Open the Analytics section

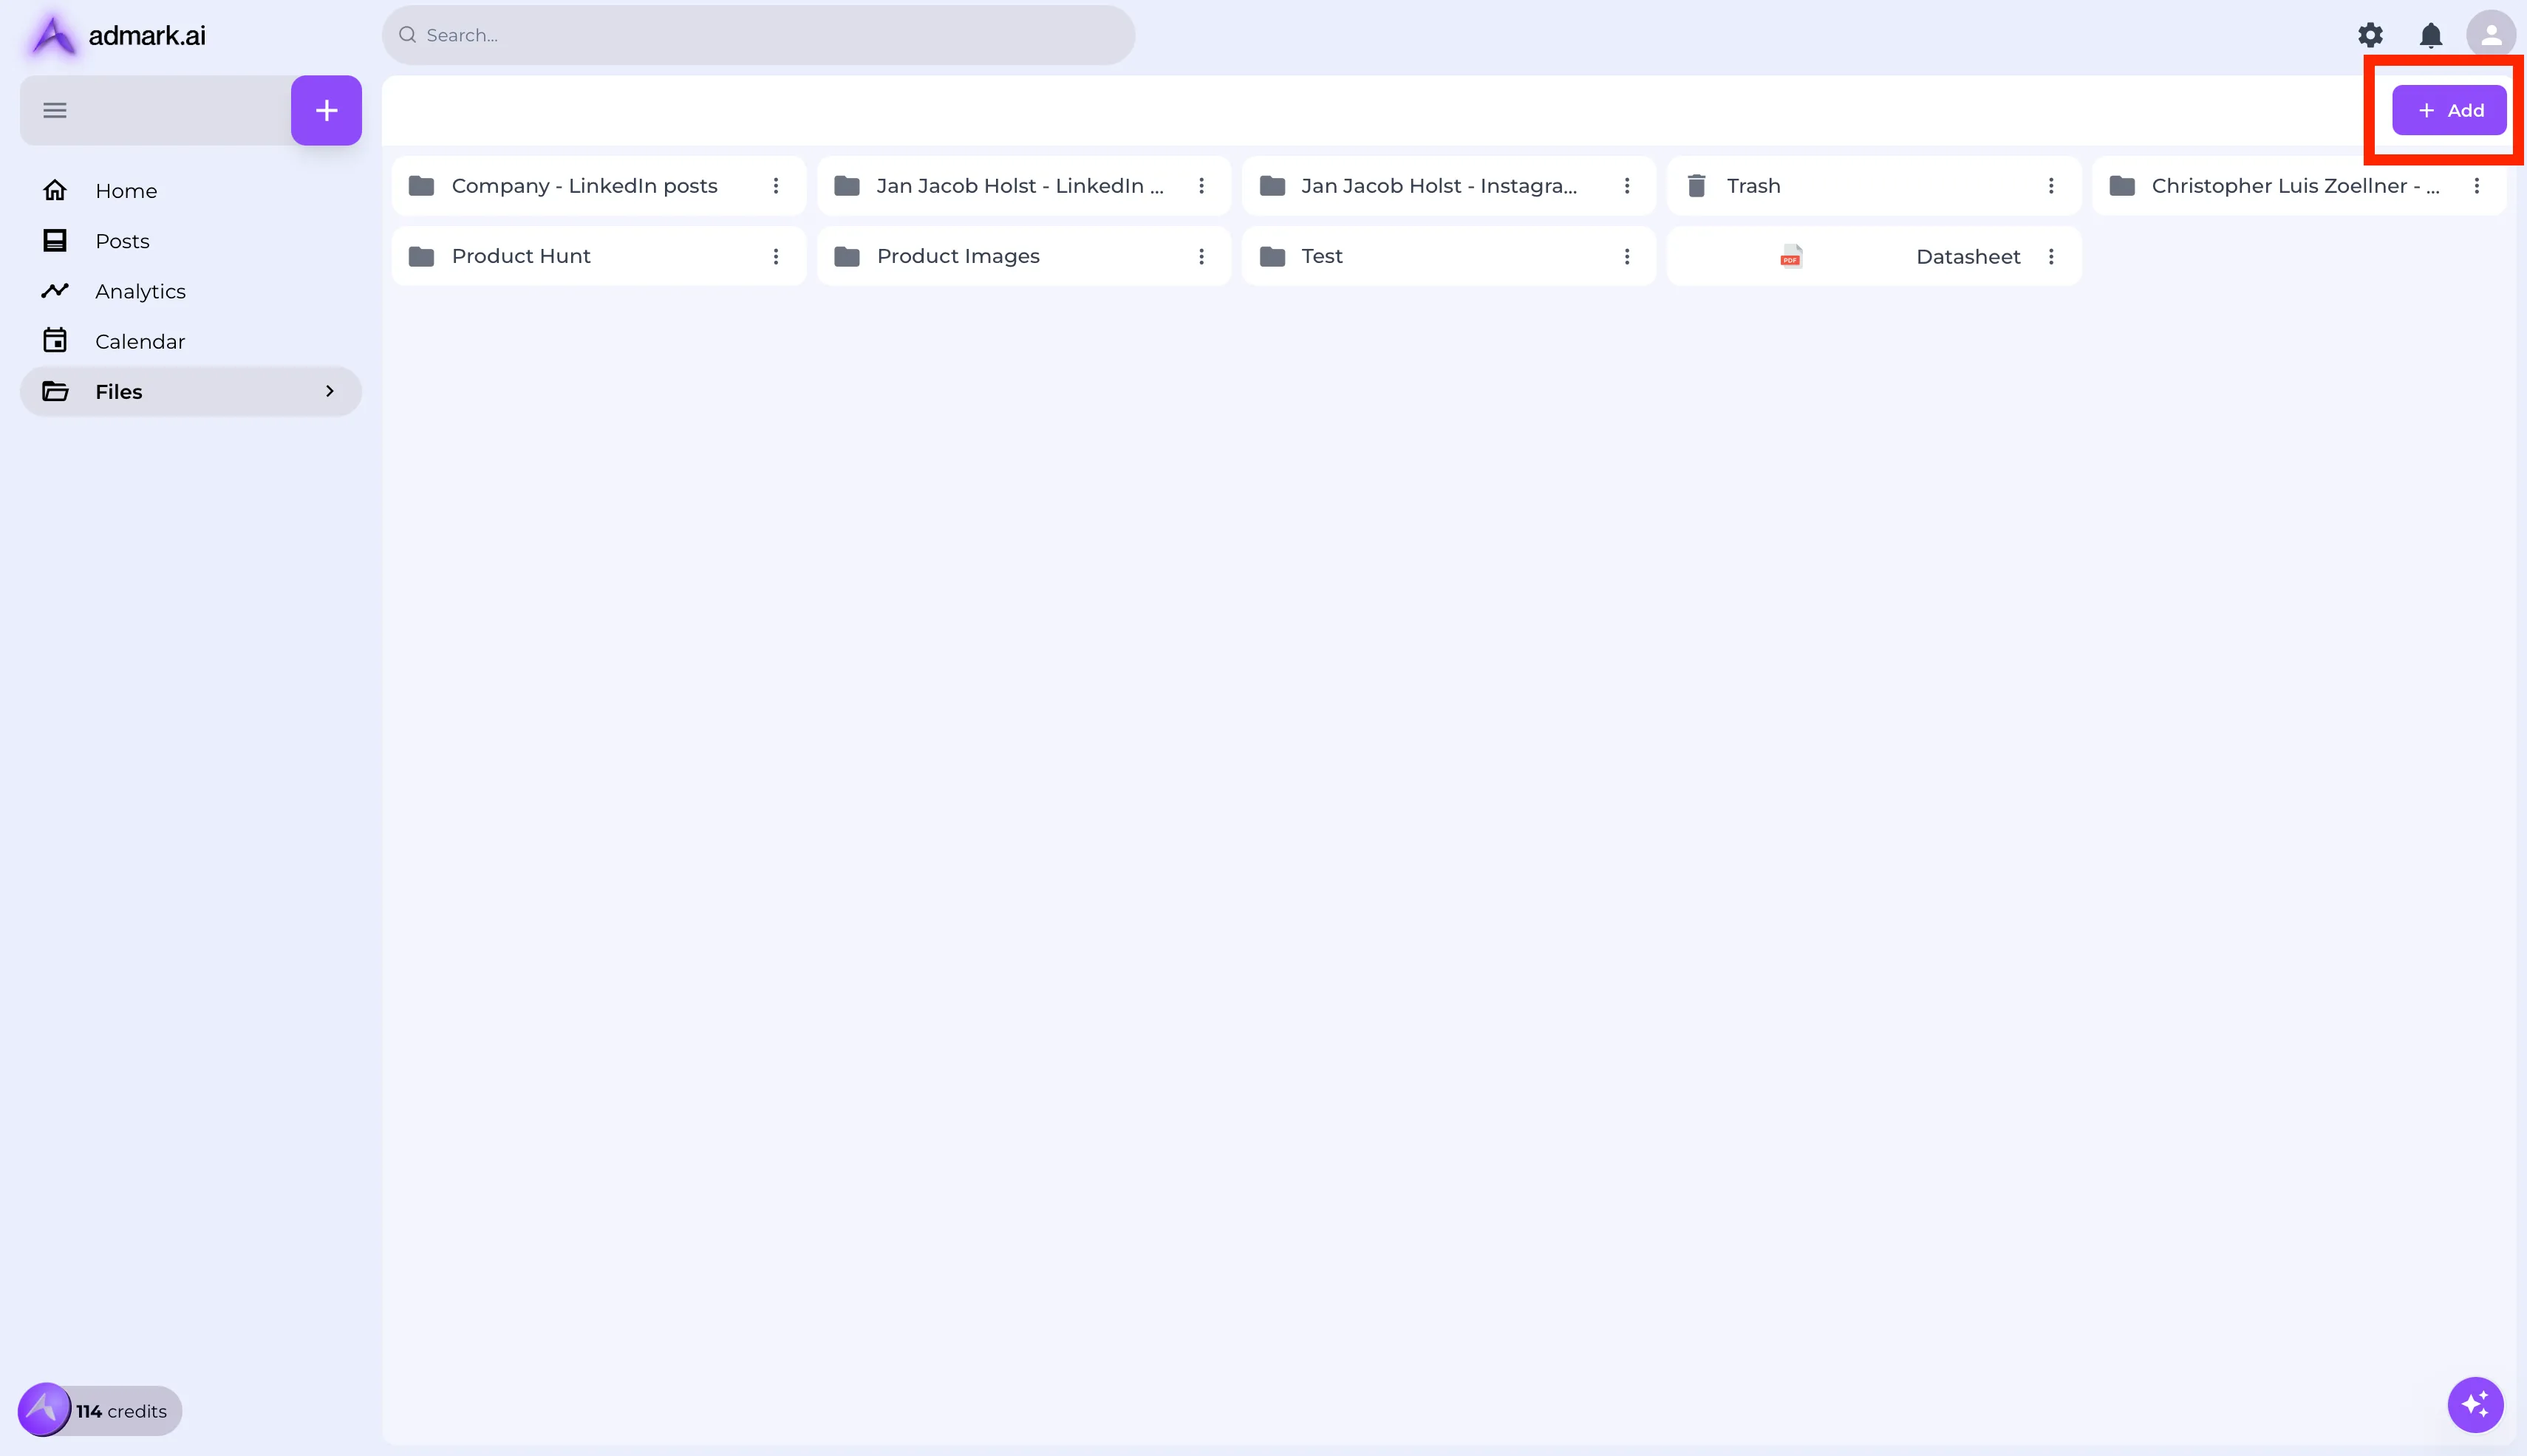(x=140, y=291)
